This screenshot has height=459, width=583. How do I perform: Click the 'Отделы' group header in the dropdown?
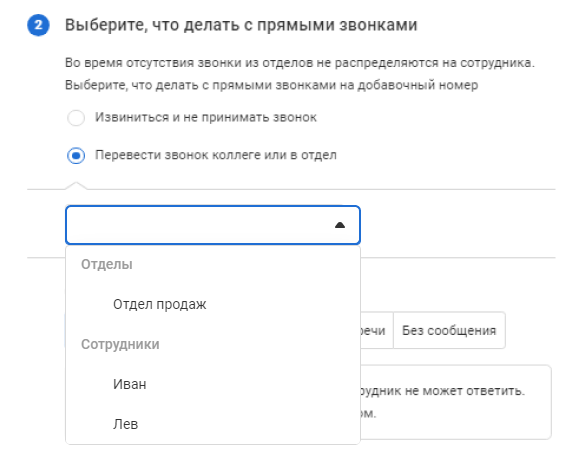click(107, 264)
